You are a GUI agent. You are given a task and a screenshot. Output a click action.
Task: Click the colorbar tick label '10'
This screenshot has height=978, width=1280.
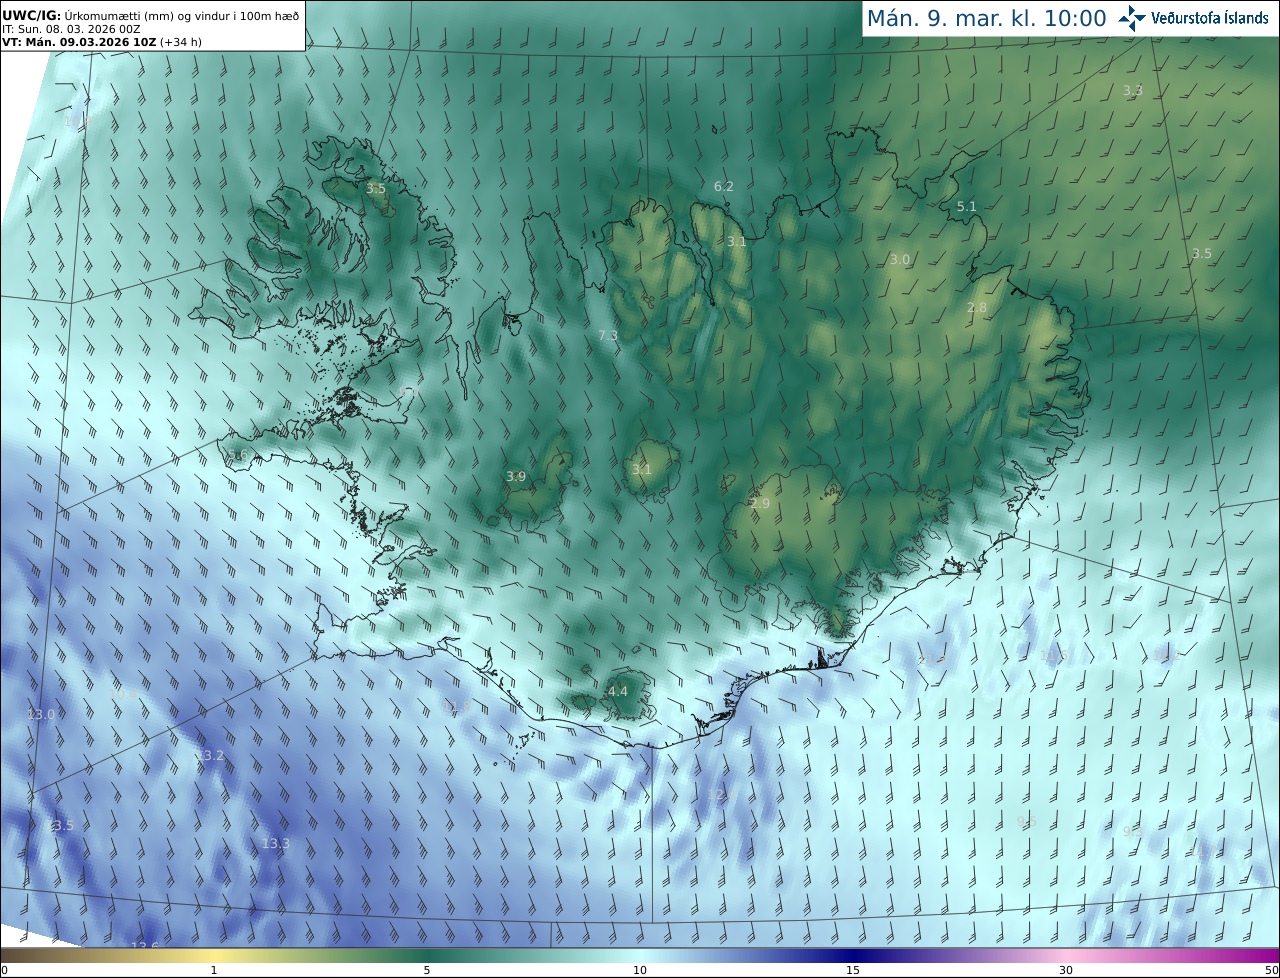click(x=640, y=970)
